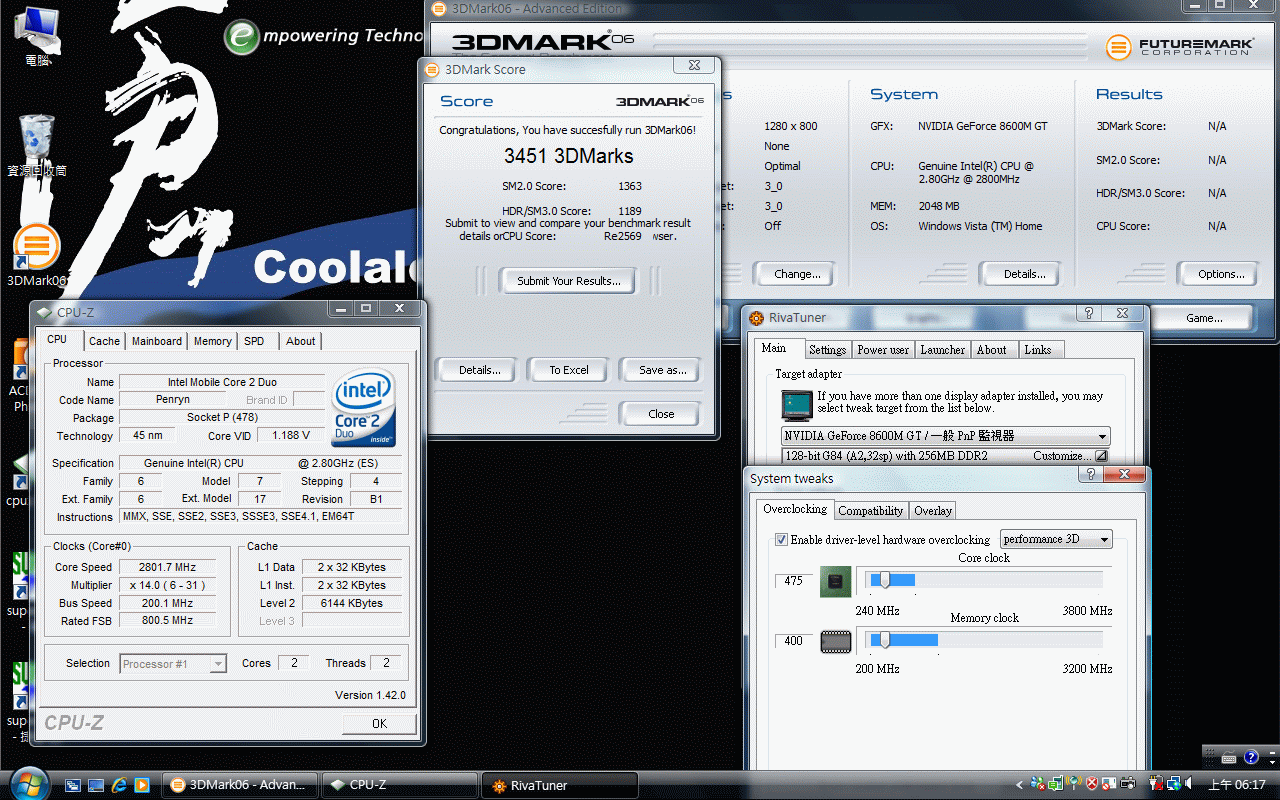Click Game button in 3DMark06
Screen dimensions: 1280x800
pyautogui.click(x=1203, y=318)
